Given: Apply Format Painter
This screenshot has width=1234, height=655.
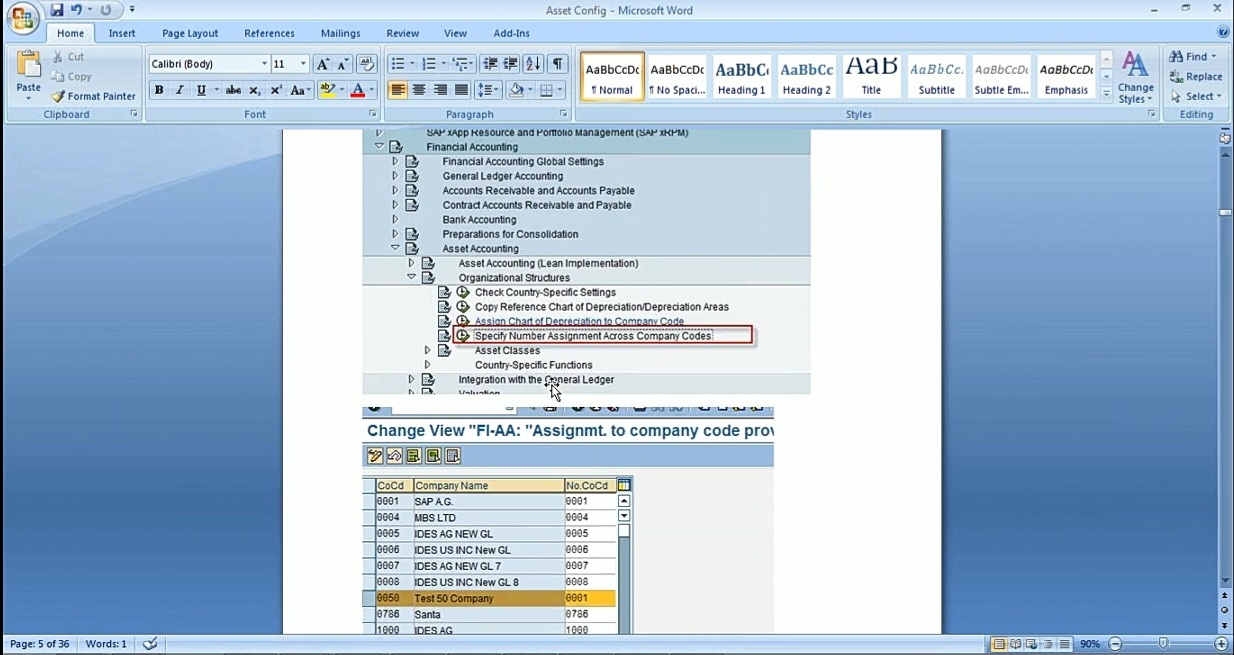Looking at the screenshot, I should pyautogui.click(x=93, y=96).
